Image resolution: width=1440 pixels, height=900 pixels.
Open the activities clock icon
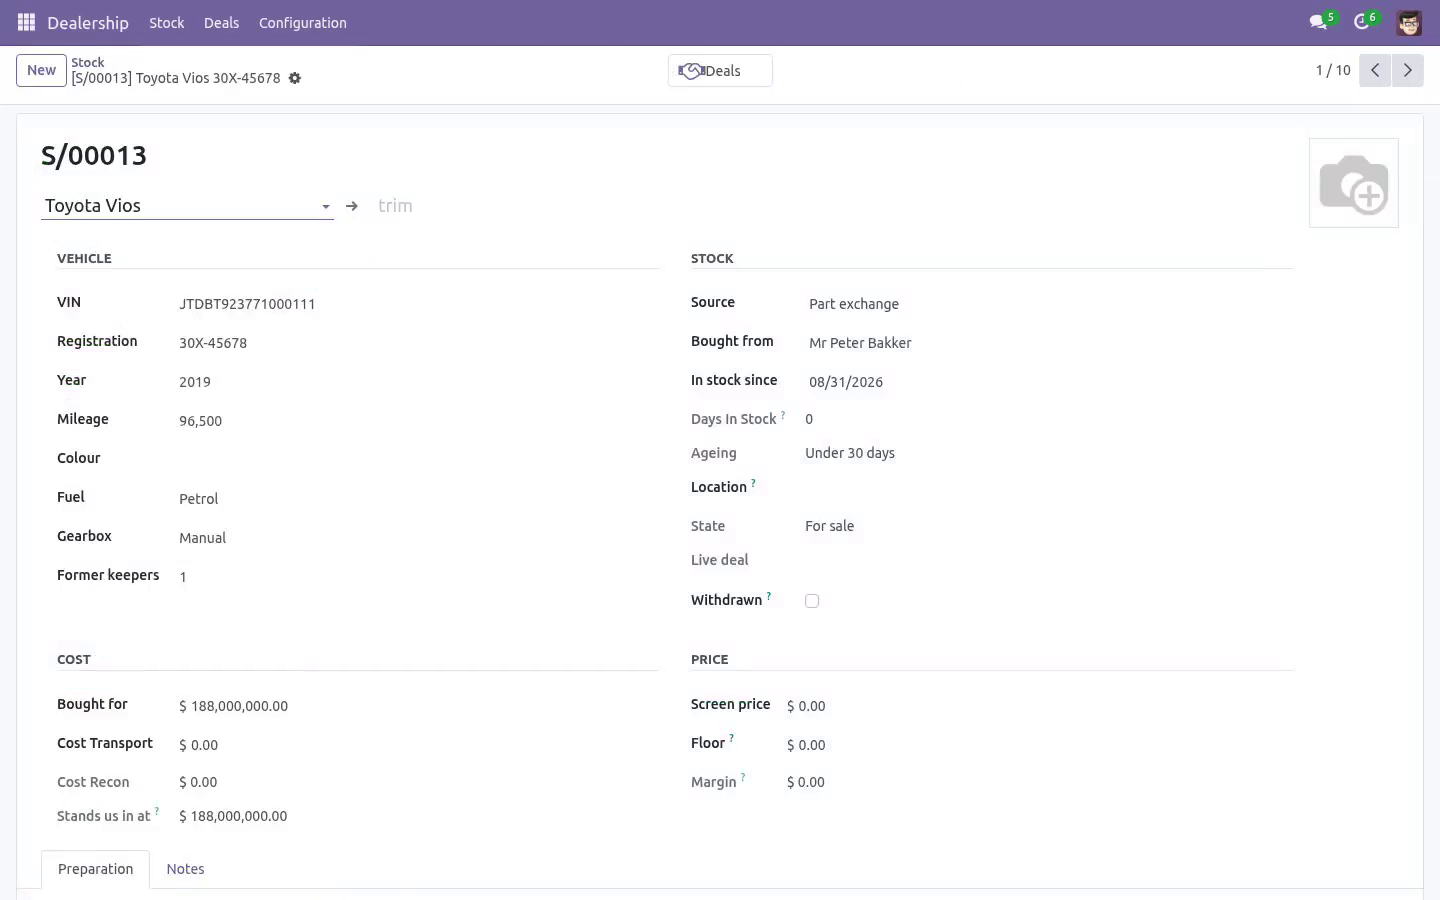[1361, 22]
